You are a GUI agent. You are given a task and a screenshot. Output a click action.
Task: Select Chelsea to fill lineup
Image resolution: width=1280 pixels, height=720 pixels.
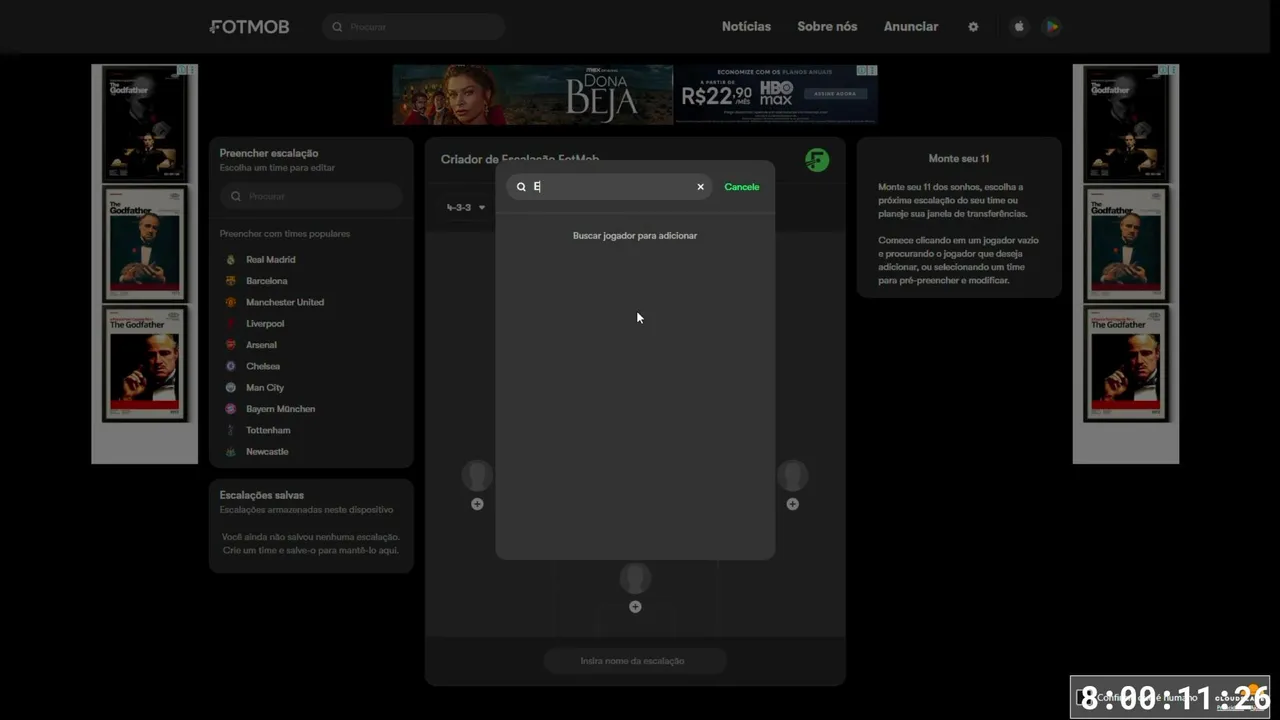point(263,366)
